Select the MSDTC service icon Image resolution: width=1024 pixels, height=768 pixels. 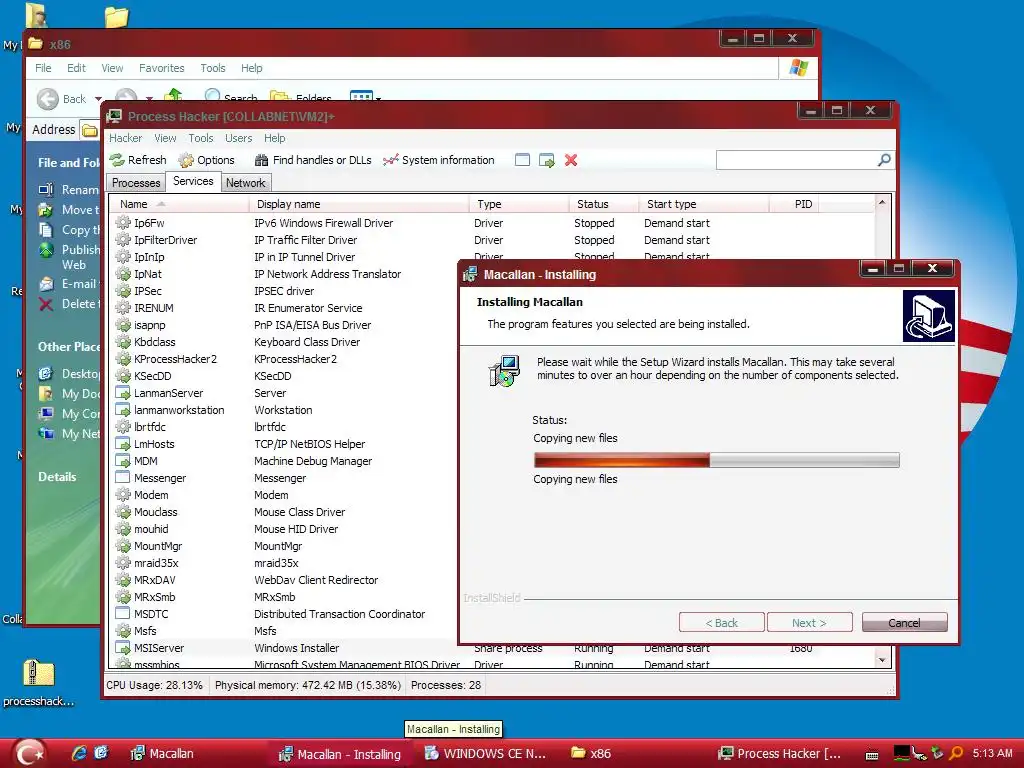coord(123,613)
